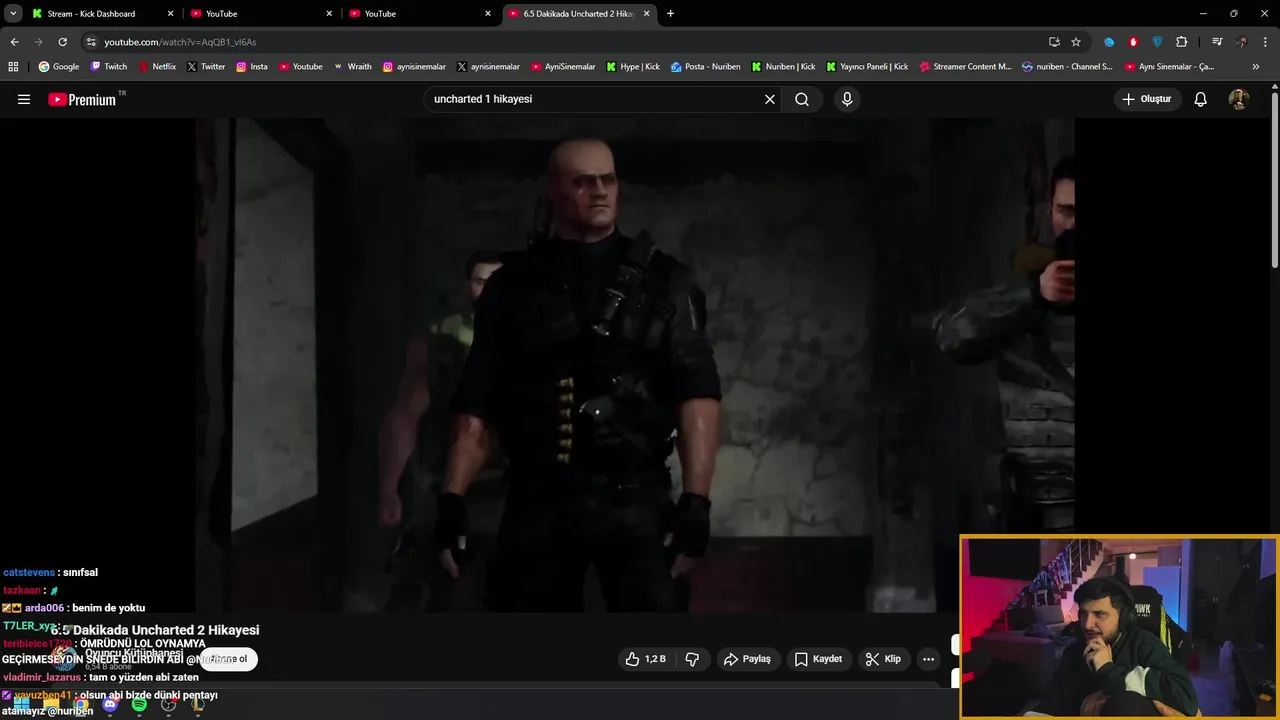Open the media controls playlist icon
This screenshot has height=720, width=1280.
point(1217,42)
